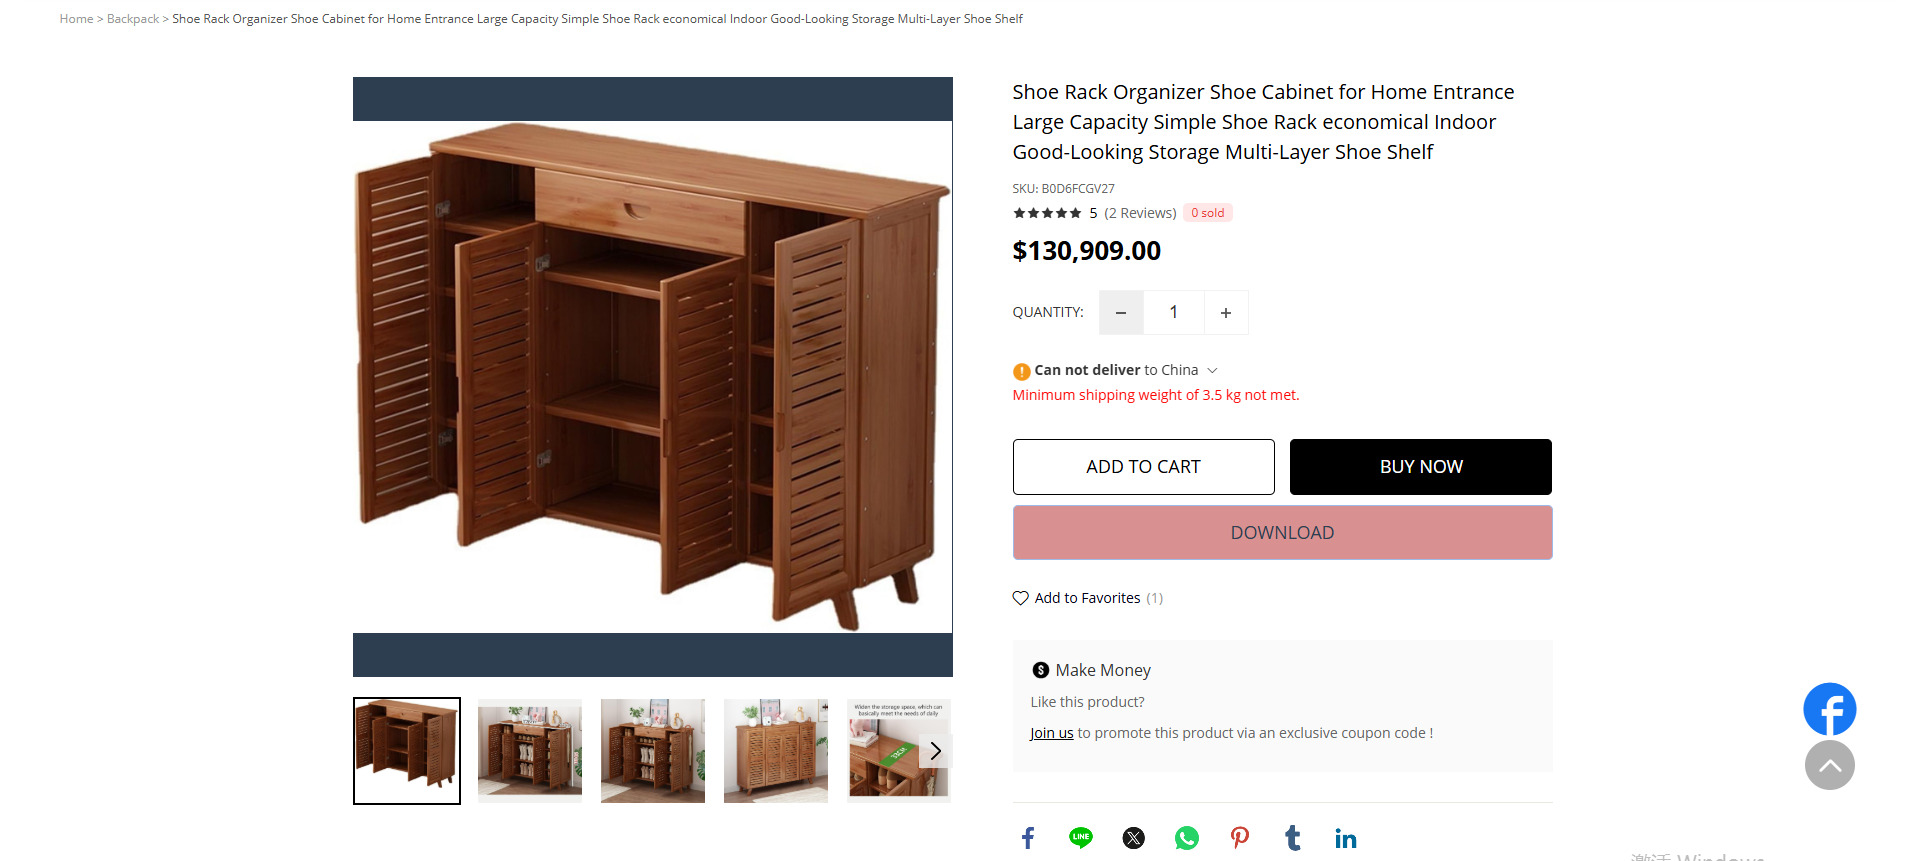Share via WhatsApp icon
The height and width of the screenshot is (861, 1905).
1187,838
